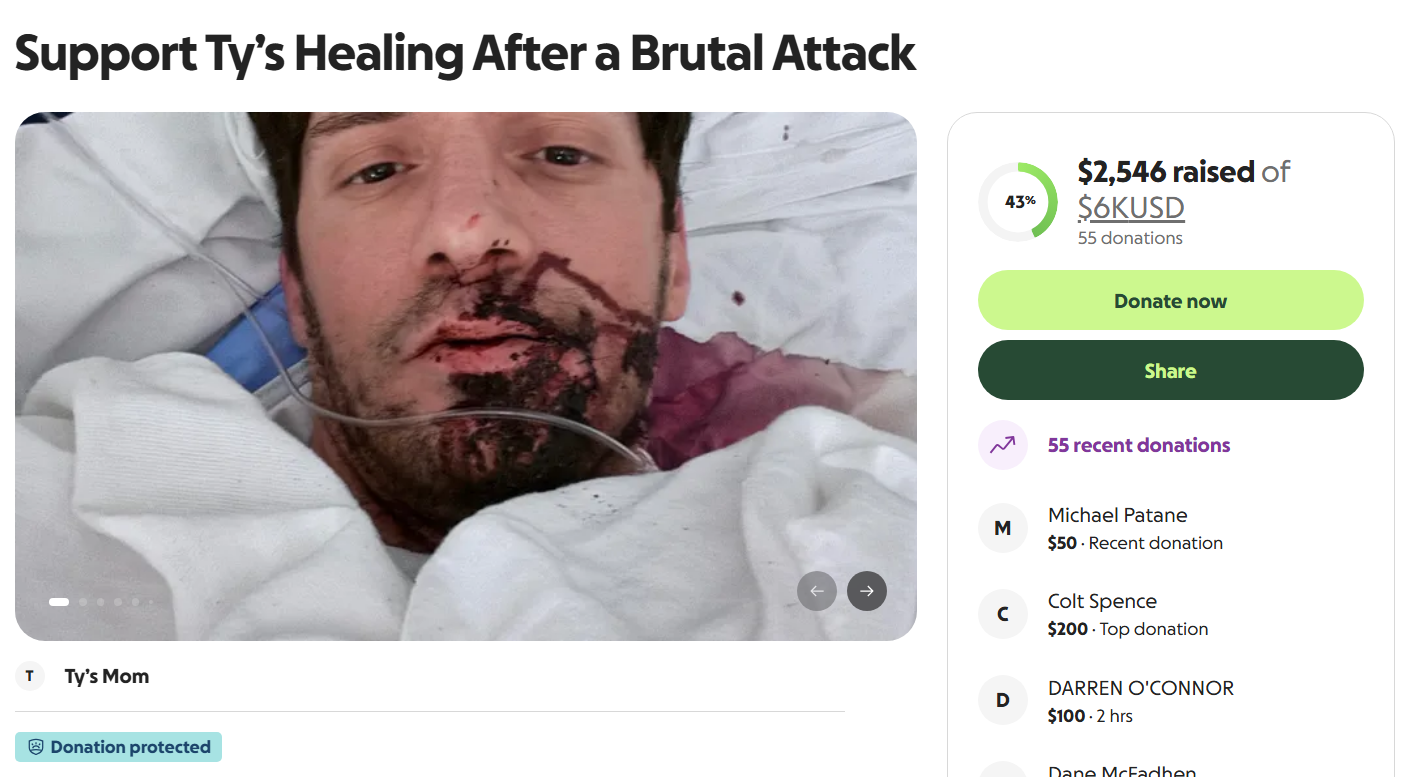
Task: Open the "55 recent donations" list
Action: [1138, 445]
